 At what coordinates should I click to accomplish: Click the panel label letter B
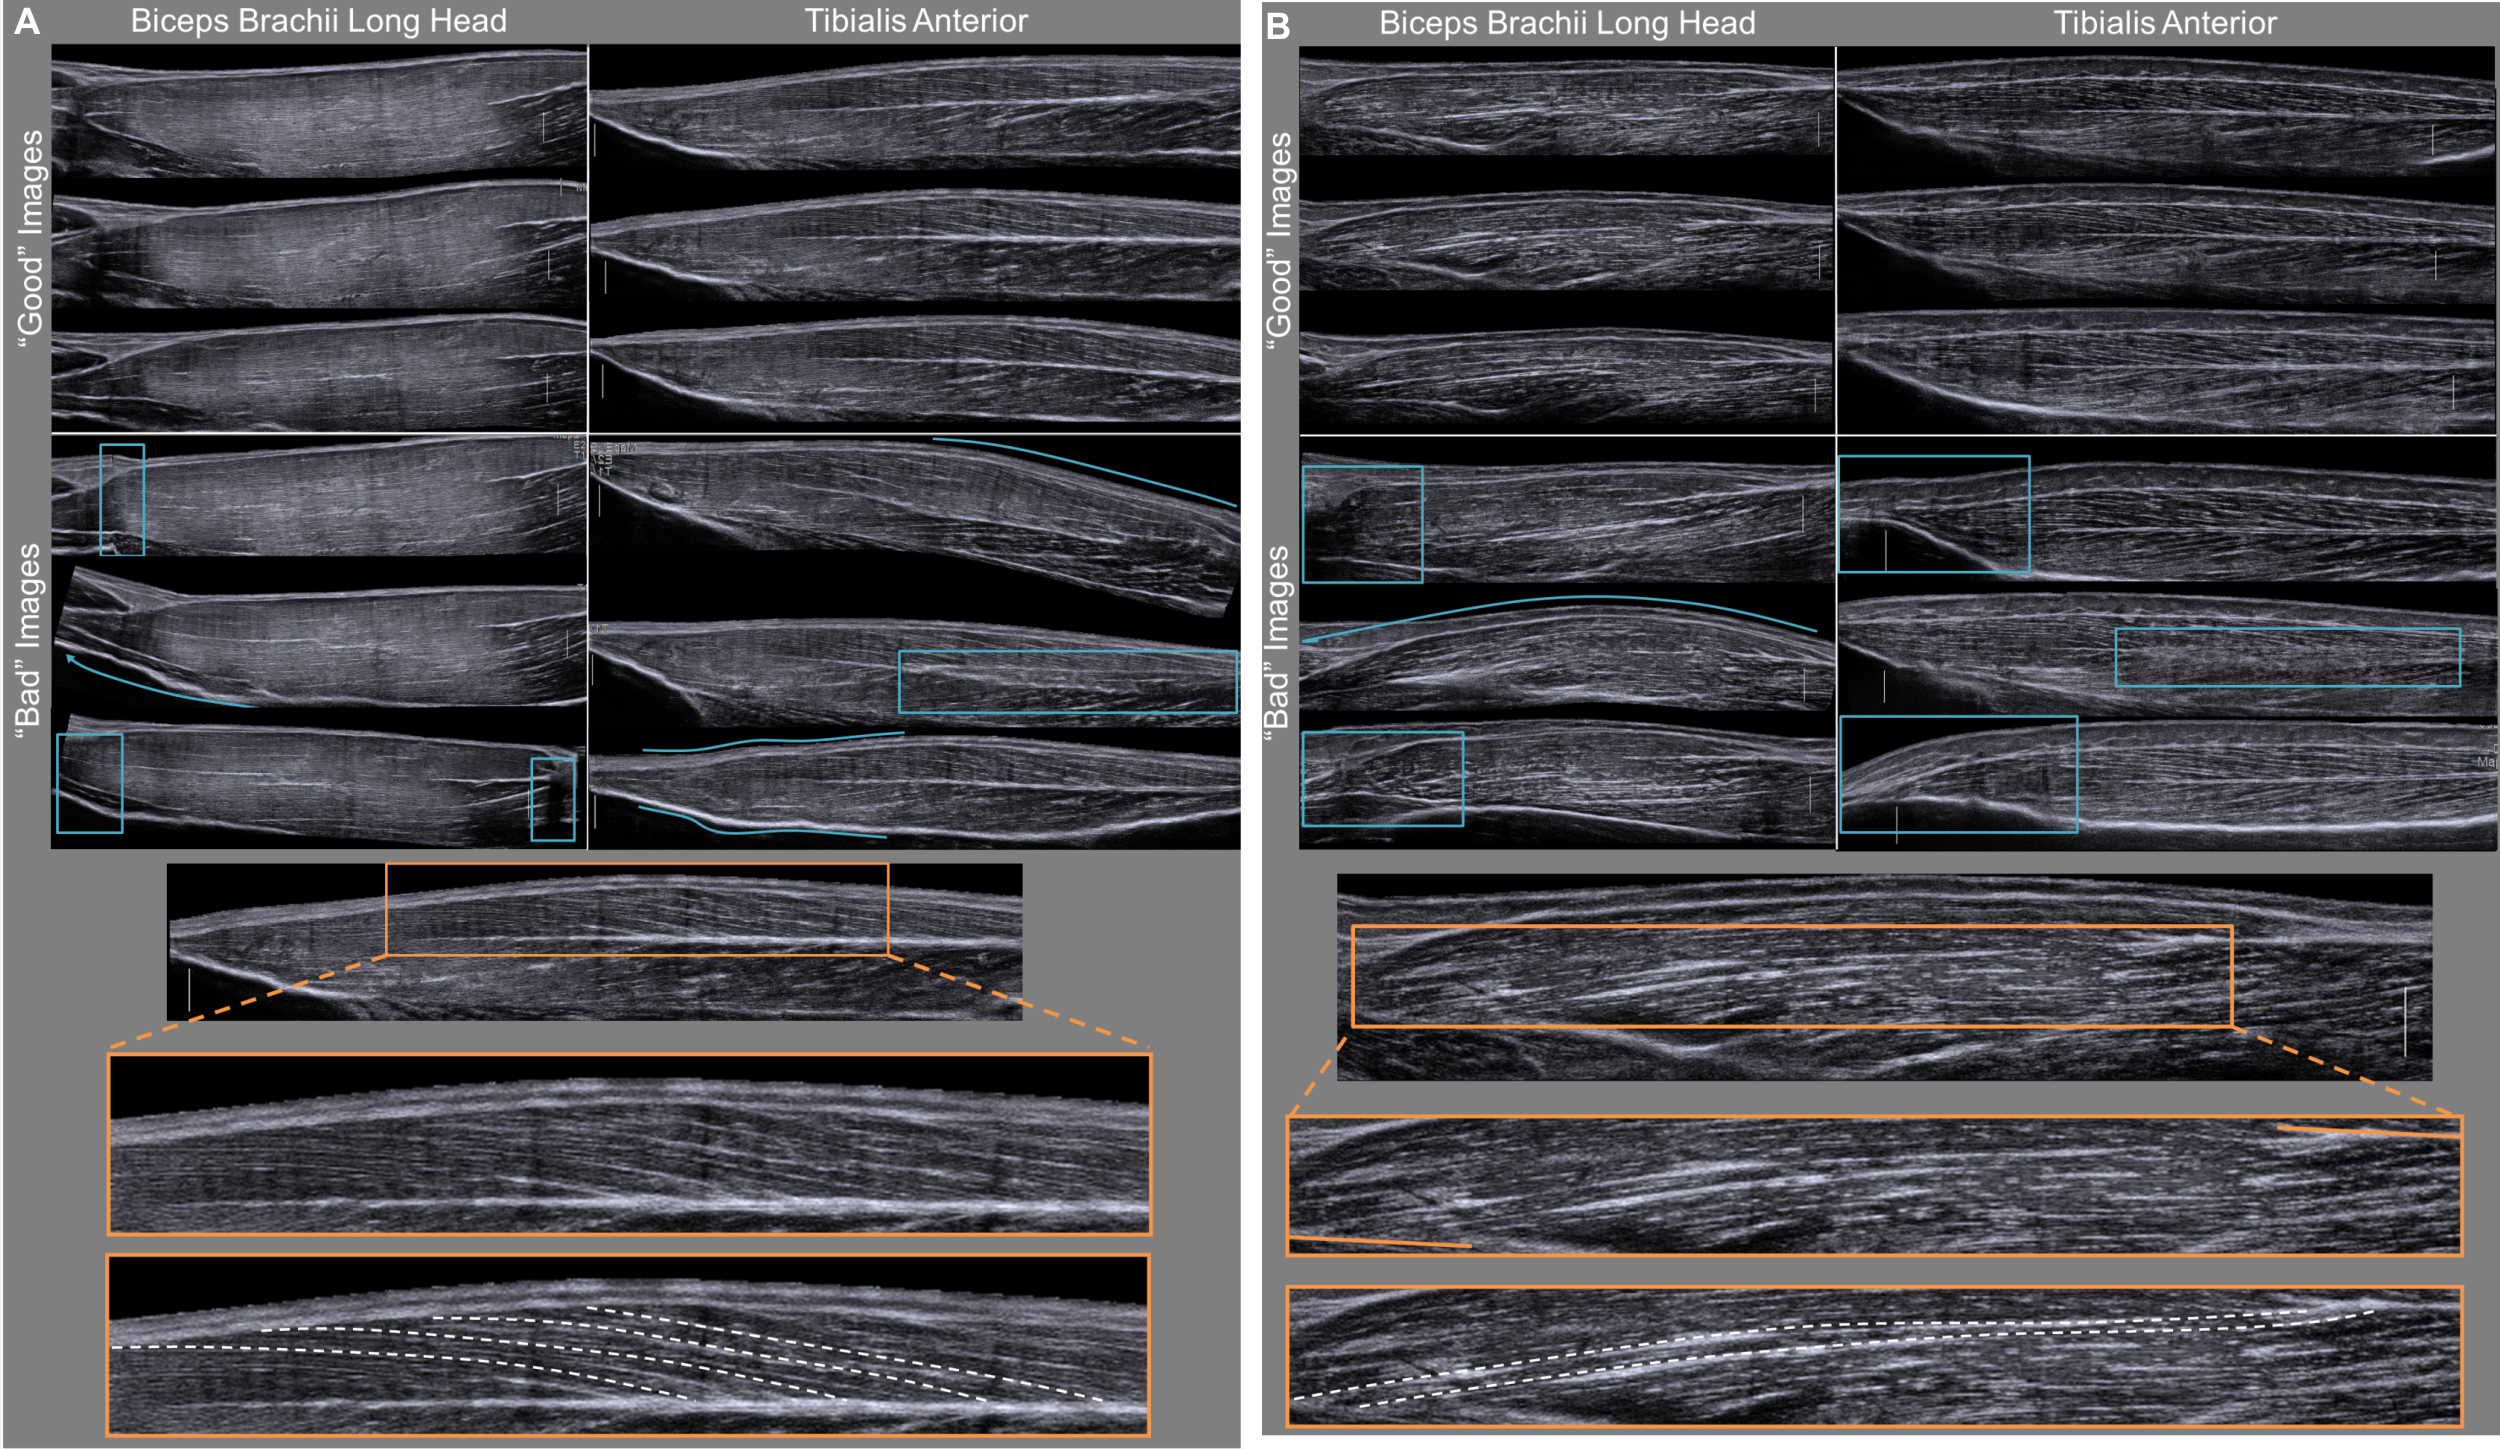click(x=1277, y=27)
